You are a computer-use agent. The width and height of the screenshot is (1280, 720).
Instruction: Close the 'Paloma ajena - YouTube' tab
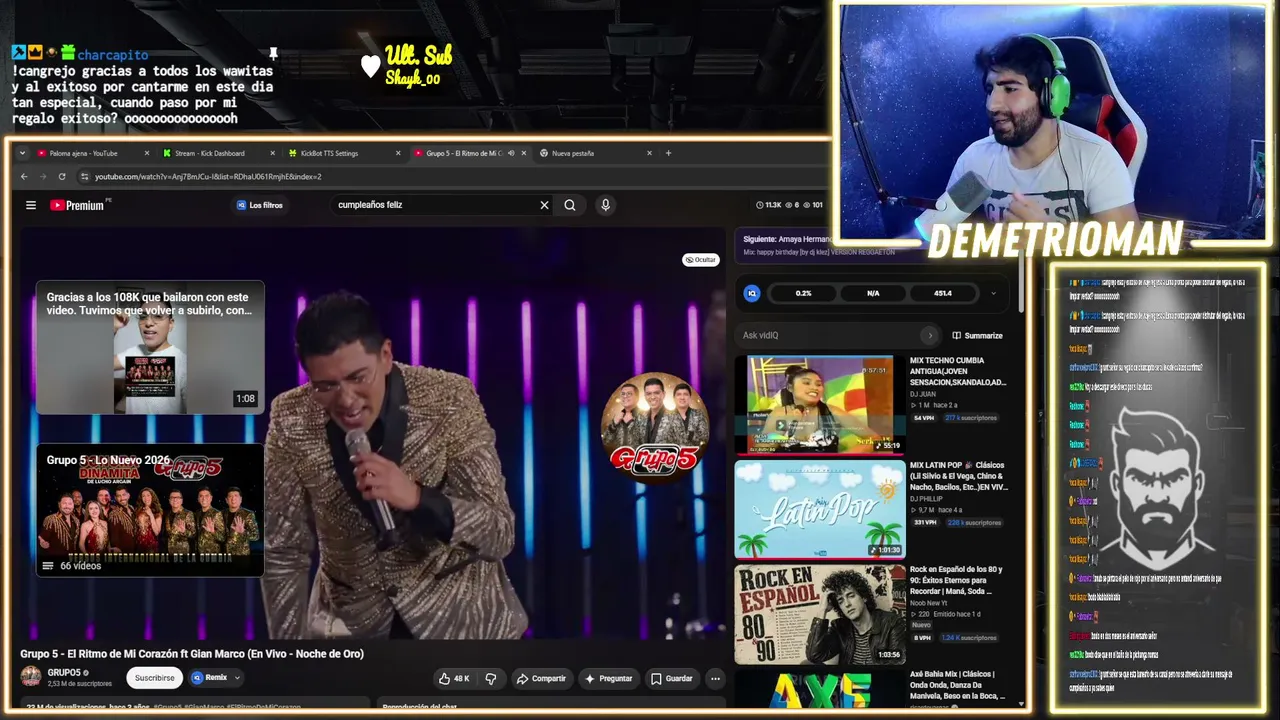click(x=147, y=153)
